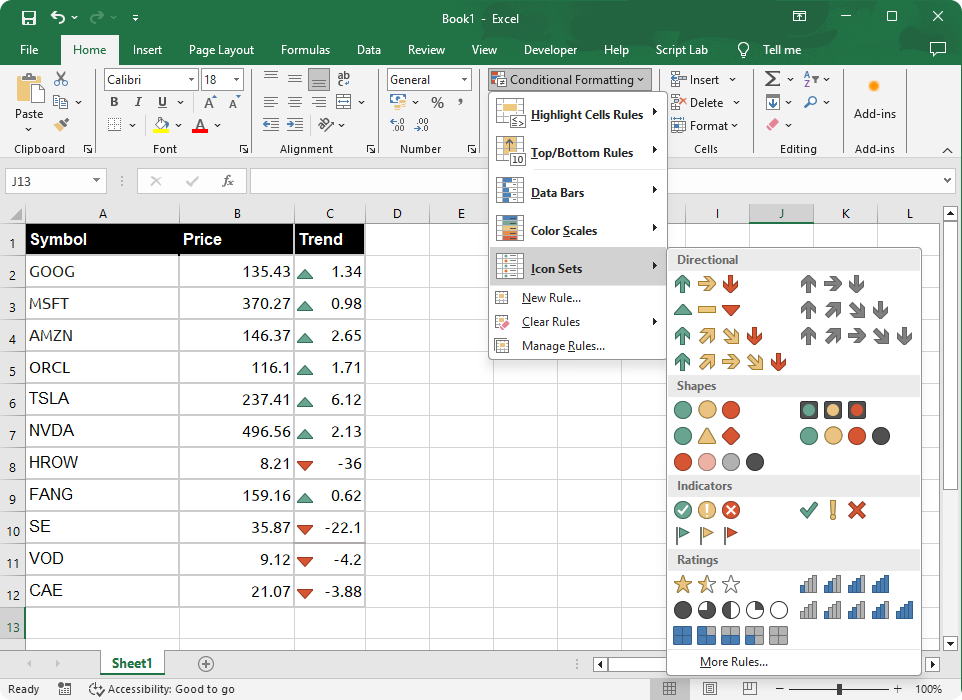Click the Conditional Formatting button
This screenshot has width=962, height=700.
(x=569, y=79)
